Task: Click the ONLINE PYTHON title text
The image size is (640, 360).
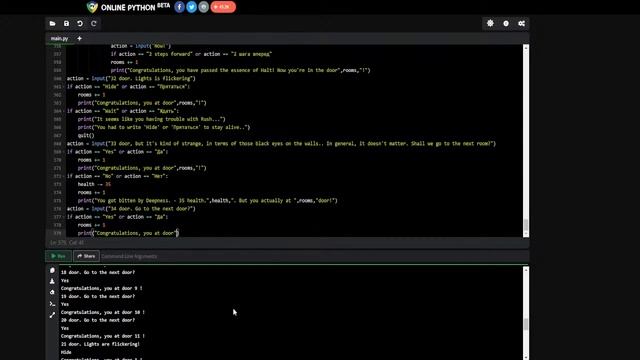Action: tap(128, 7)
